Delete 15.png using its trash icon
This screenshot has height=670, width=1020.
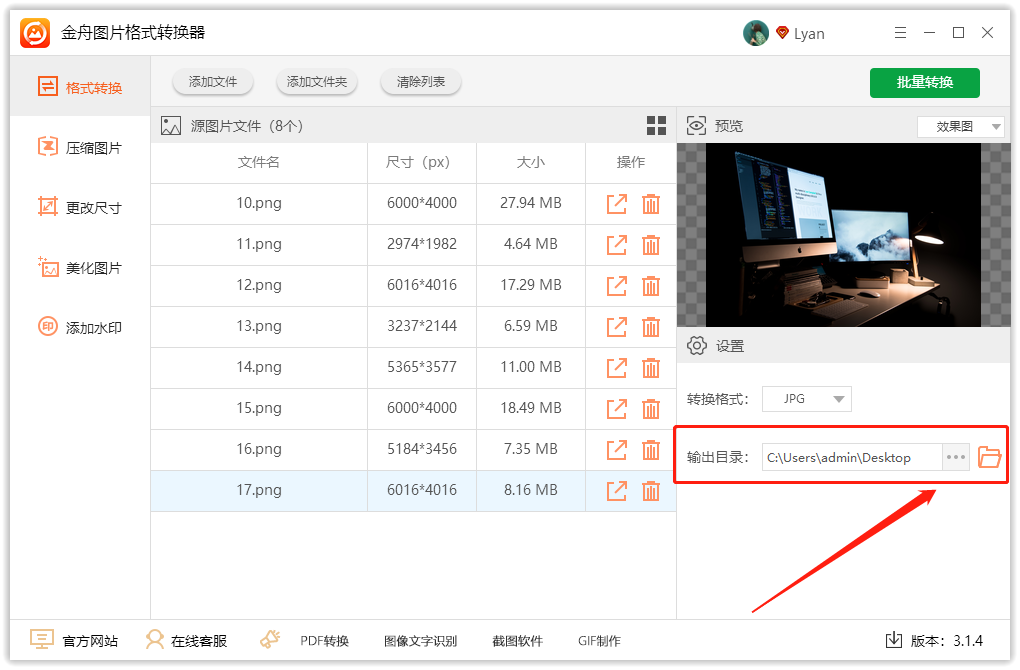[x=651, y=409]
